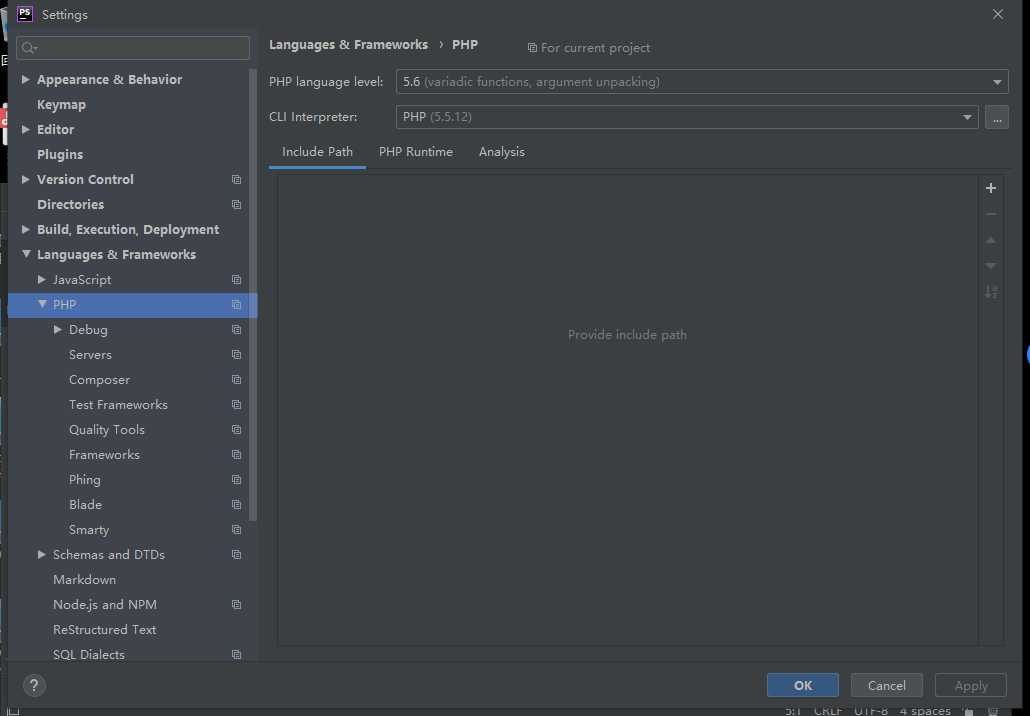This screenshot has height=716, width=1030.
Task: Switch to the PHP Runtime tab
Action: [416, 152]
